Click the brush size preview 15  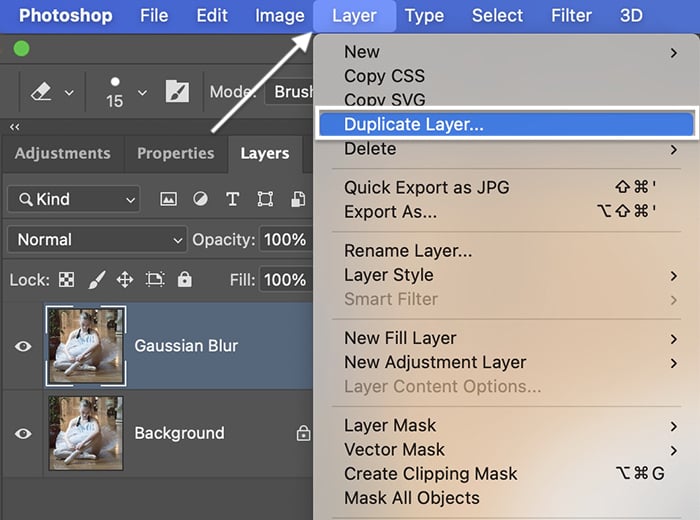(x=115, y=93)
